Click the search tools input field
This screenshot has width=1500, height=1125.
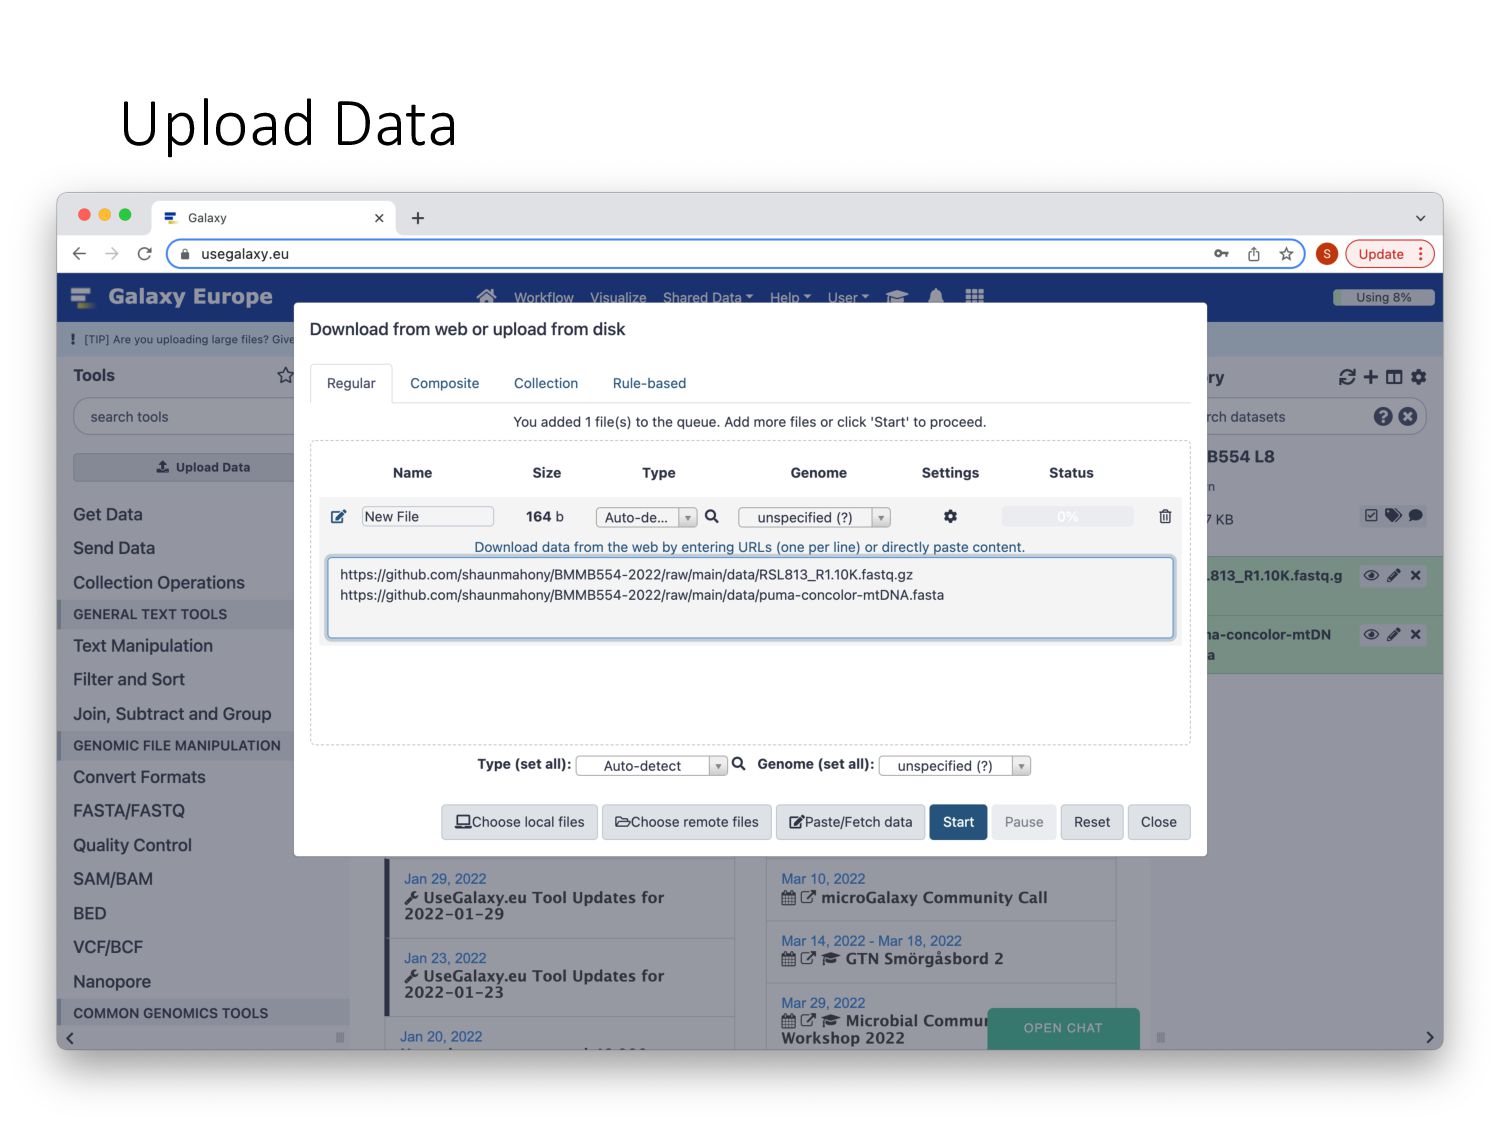coord(183,417)
